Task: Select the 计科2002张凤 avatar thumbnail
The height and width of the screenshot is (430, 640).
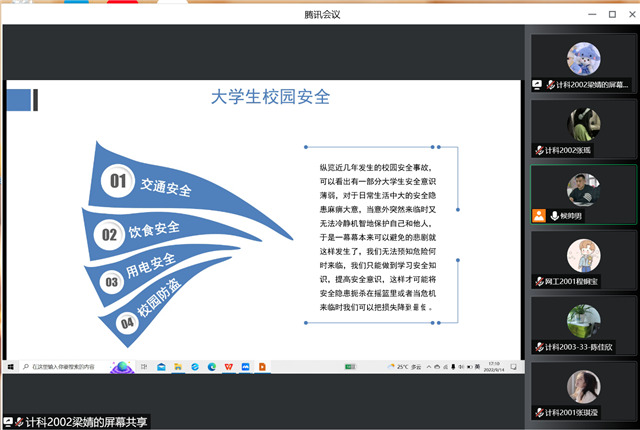Action: (584, 124)
